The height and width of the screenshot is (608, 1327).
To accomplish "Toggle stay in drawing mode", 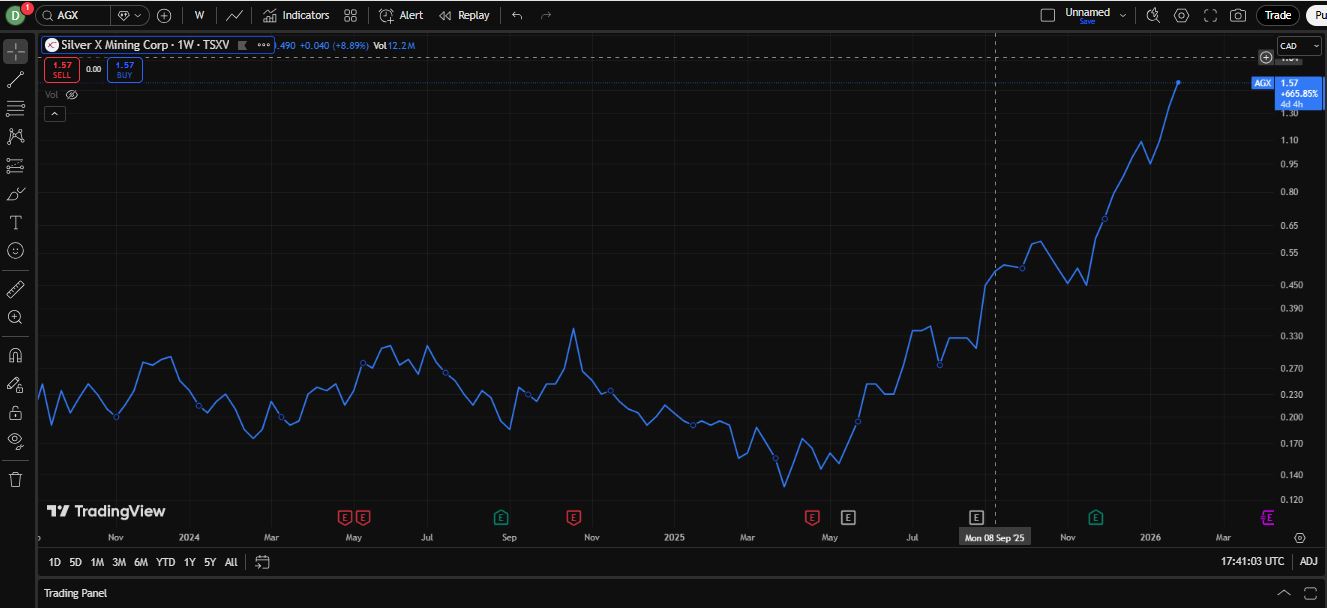I will pos(15,384).
